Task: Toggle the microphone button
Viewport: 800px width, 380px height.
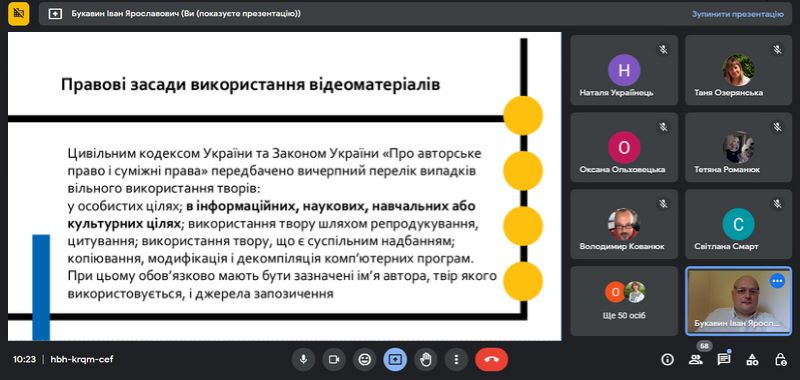Action: 304,360
